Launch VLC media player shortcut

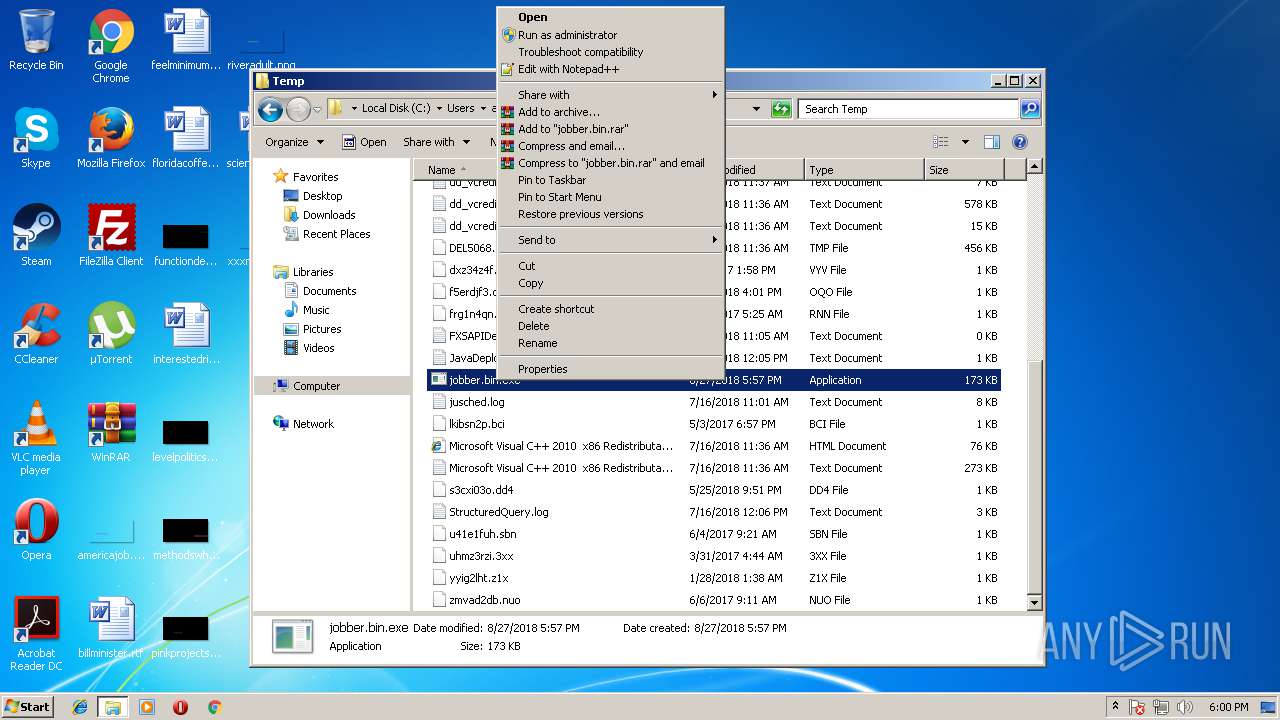click(36, 438)
